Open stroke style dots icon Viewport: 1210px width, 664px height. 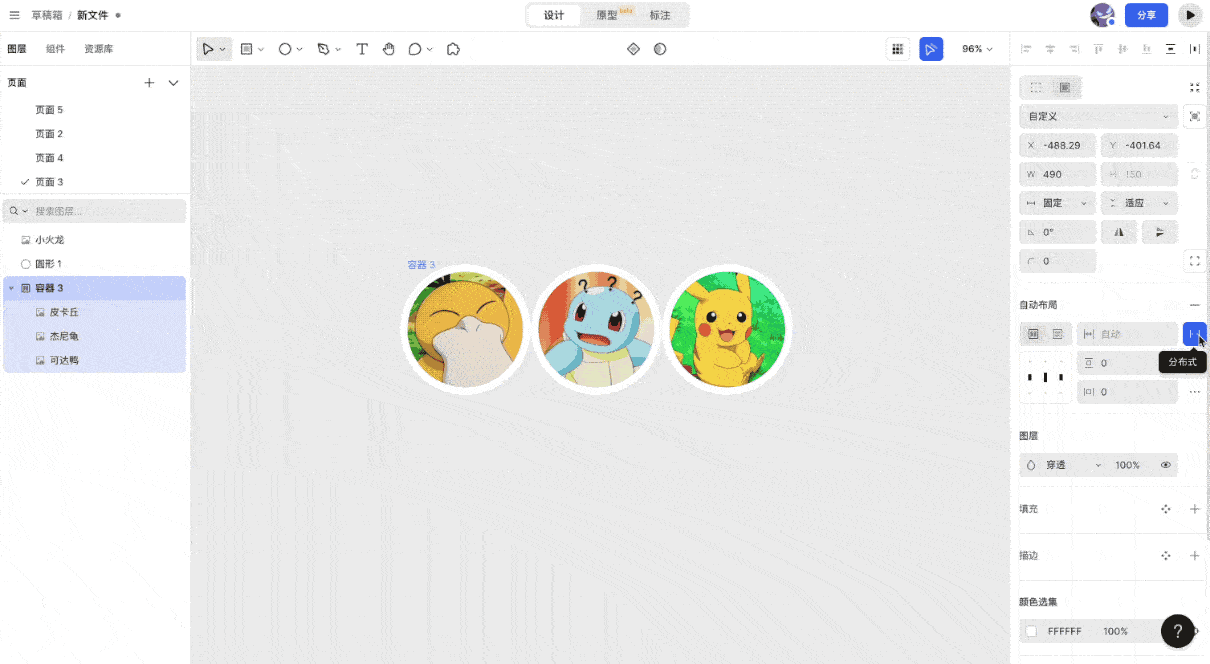click(x=1166, y=555)
